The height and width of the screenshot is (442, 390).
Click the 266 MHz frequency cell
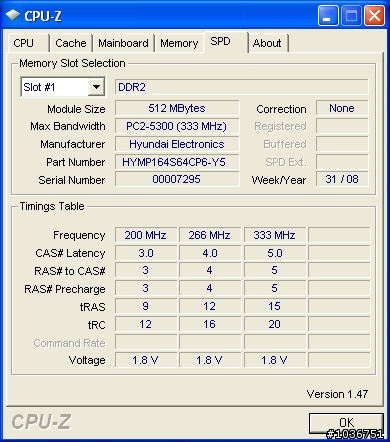(x=210, y=235)
